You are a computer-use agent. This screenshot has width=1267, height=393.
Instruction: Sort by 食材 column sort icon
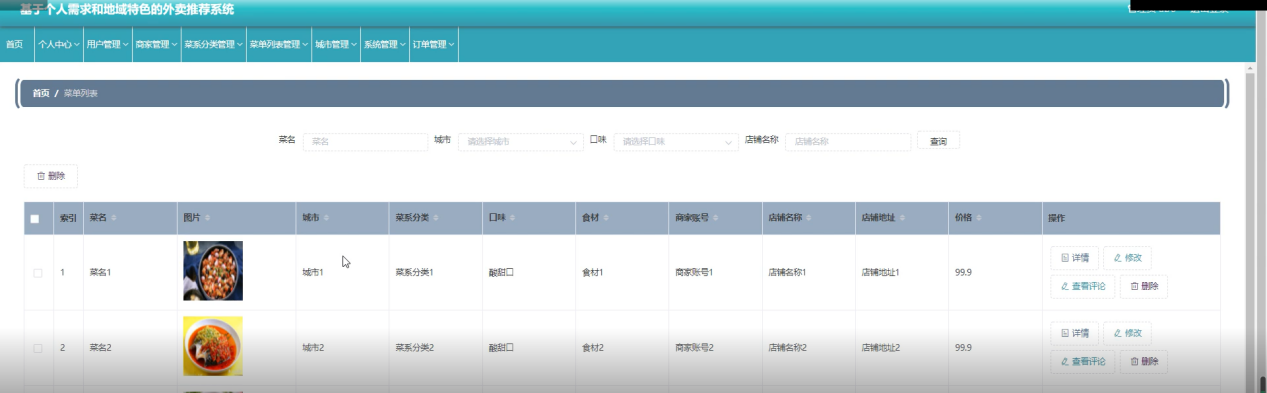(607, 218)
